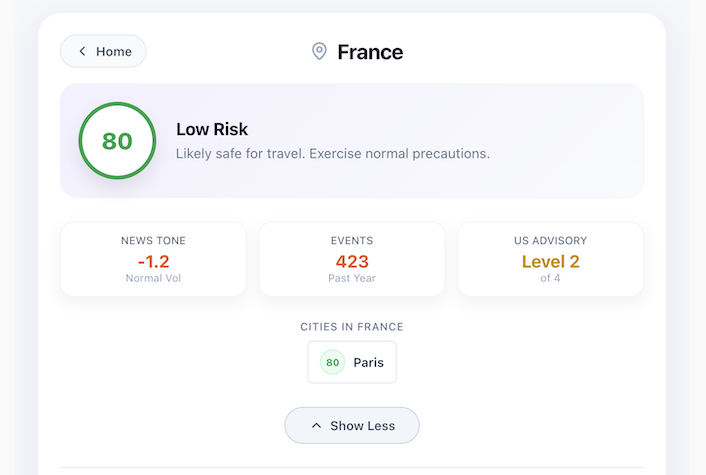Click the up chevron on Show Less
Image resolution: width=706 pixels, height=475 pixels.
click(x=316, y=425)
